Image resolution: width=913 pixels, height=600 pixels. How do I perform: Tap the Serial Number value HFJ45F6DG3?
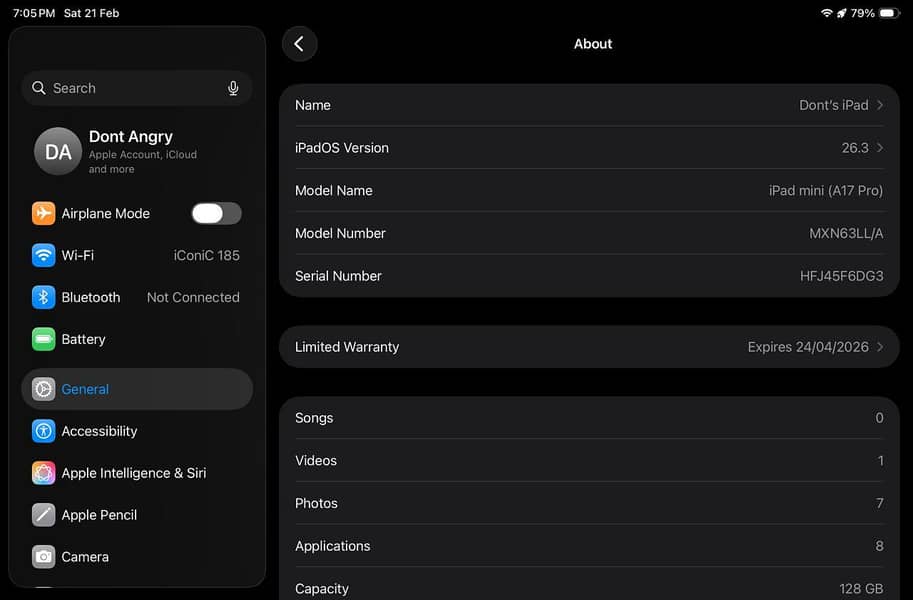pyautogui.click(x=841, y=276)
